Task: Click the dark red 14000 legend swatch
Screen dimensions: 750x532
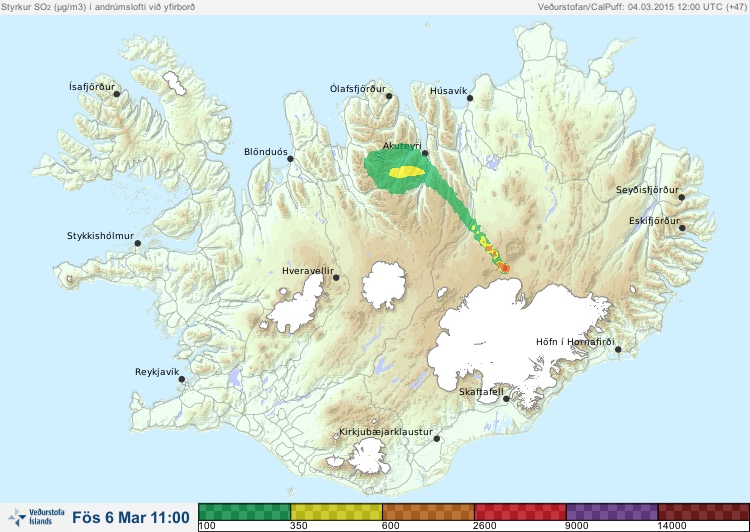Action: [x=703, y=512]
